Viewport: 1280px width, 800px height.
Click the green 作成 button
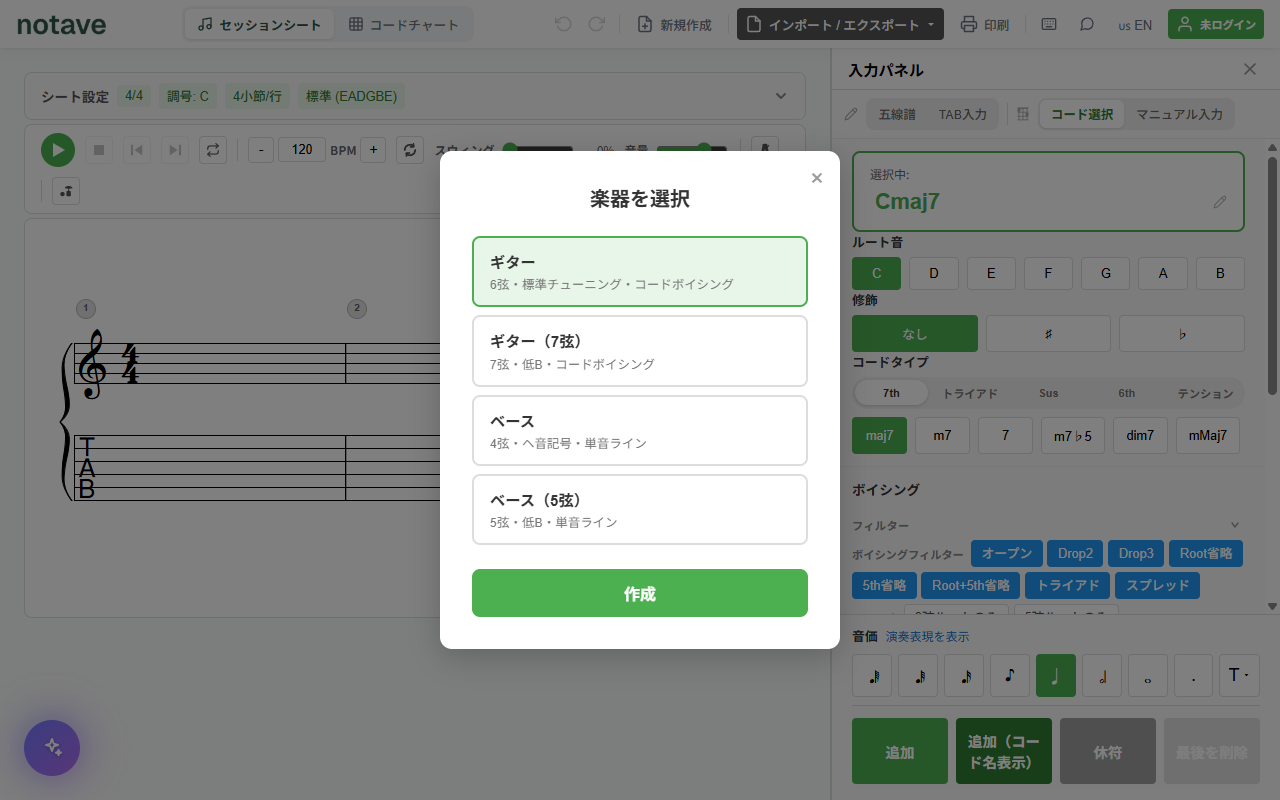pyautogui.click(x=640, y=593)
